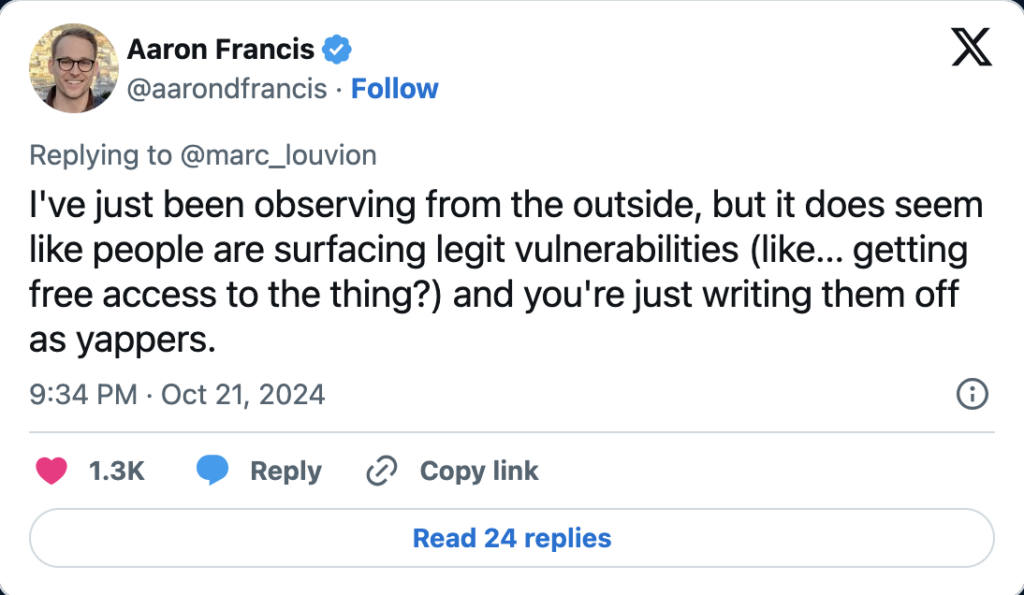Open Aaron Francis profile photo
The height and width of the screenshot is (595, 1024).
pos(74,68)
